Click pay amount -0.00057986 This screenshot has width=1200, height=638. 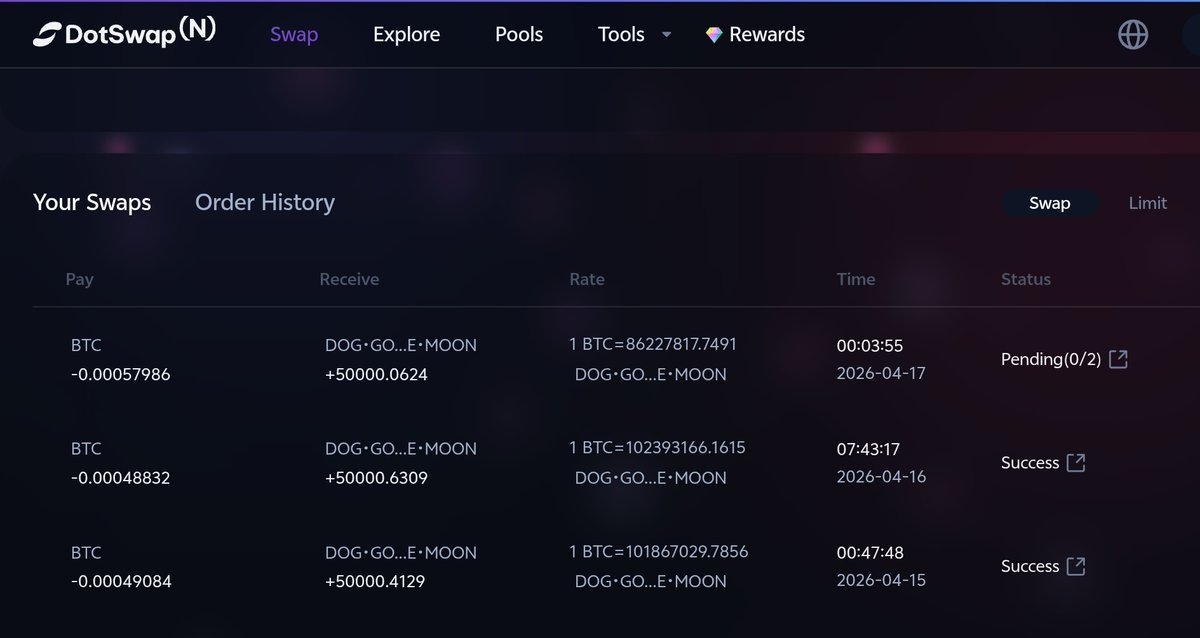[x=120, y=375]
